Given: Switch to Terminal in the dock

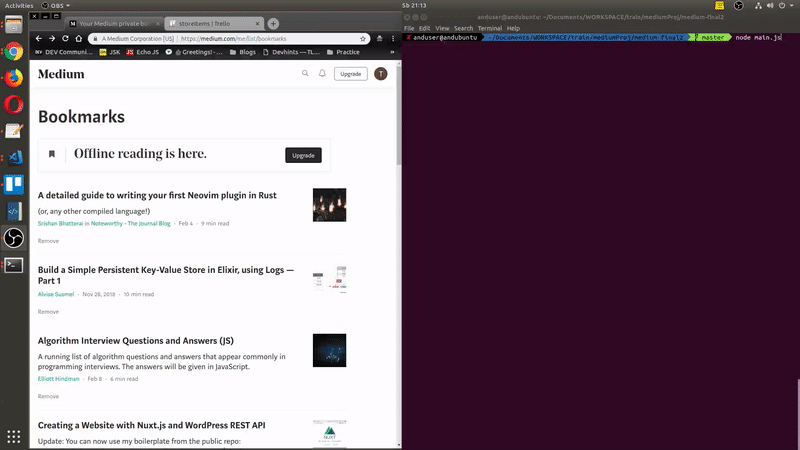Looking at the screenshot, I should point(14,265).
